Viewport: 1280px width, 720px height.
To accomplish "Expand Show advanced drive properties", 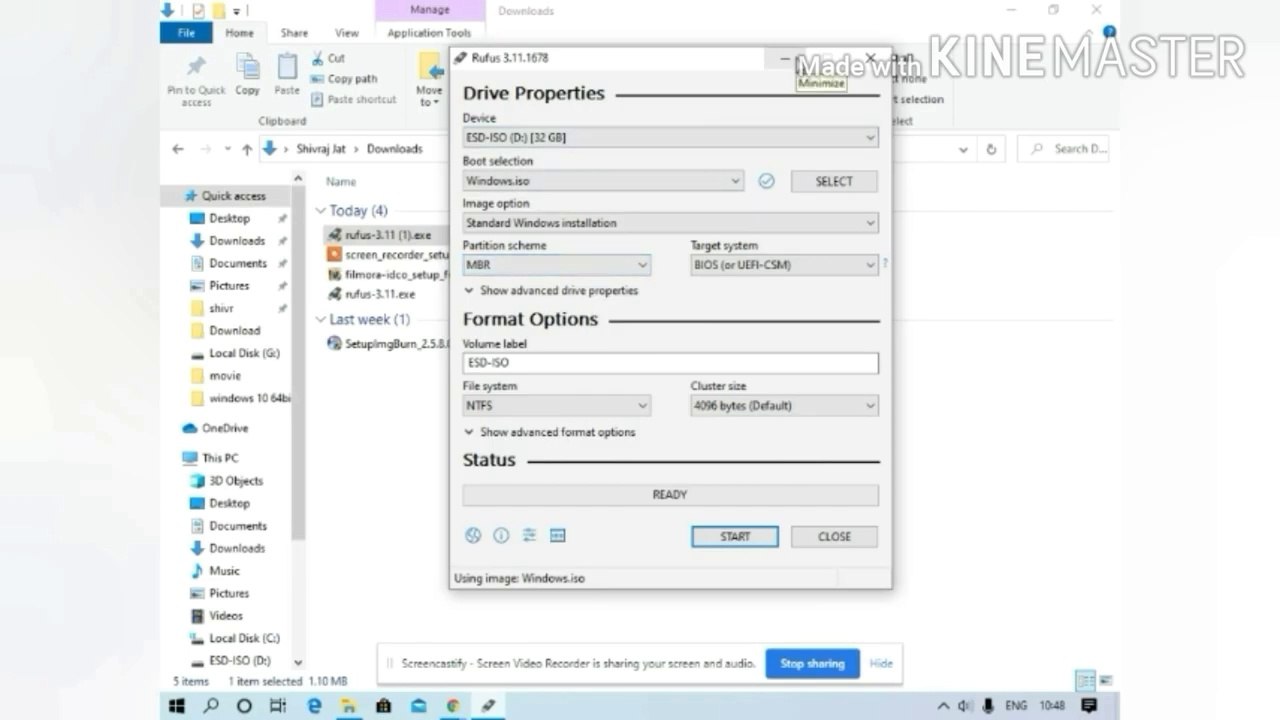I will [x=551, y=290].
